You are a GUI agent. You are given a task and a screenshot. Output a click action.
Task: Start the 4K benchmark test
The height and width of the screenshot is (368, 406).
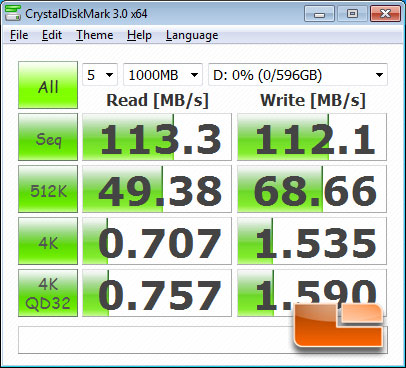pyautogui.click(x=48, y=241)
